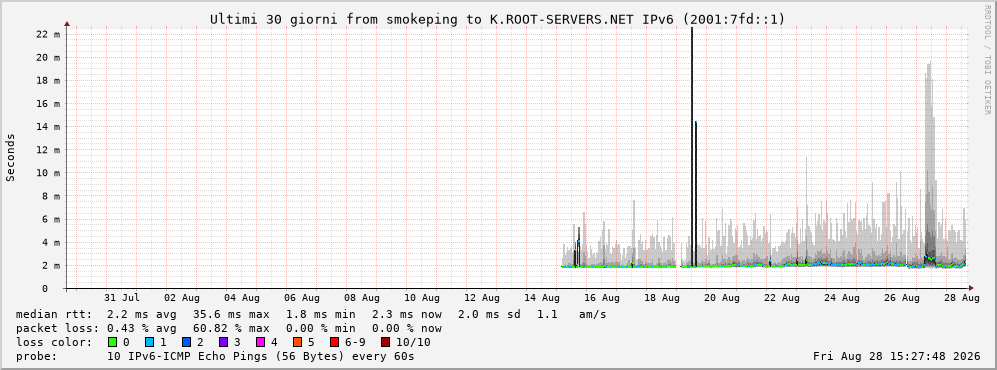Click the orange loss 5 swatch
Viewport: 997px width, 370px height.
pos(298,342)
